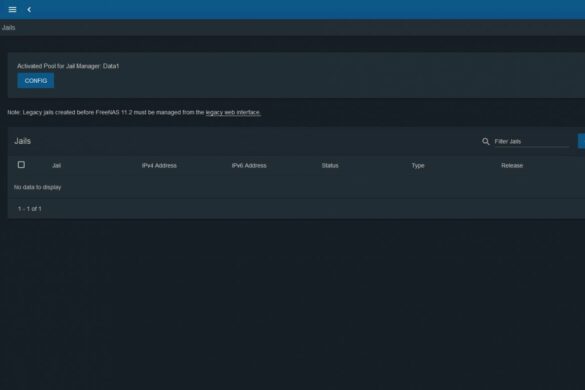
Task: Click the '1 - 1 of 1' pagination text
Action: point(30,209)
